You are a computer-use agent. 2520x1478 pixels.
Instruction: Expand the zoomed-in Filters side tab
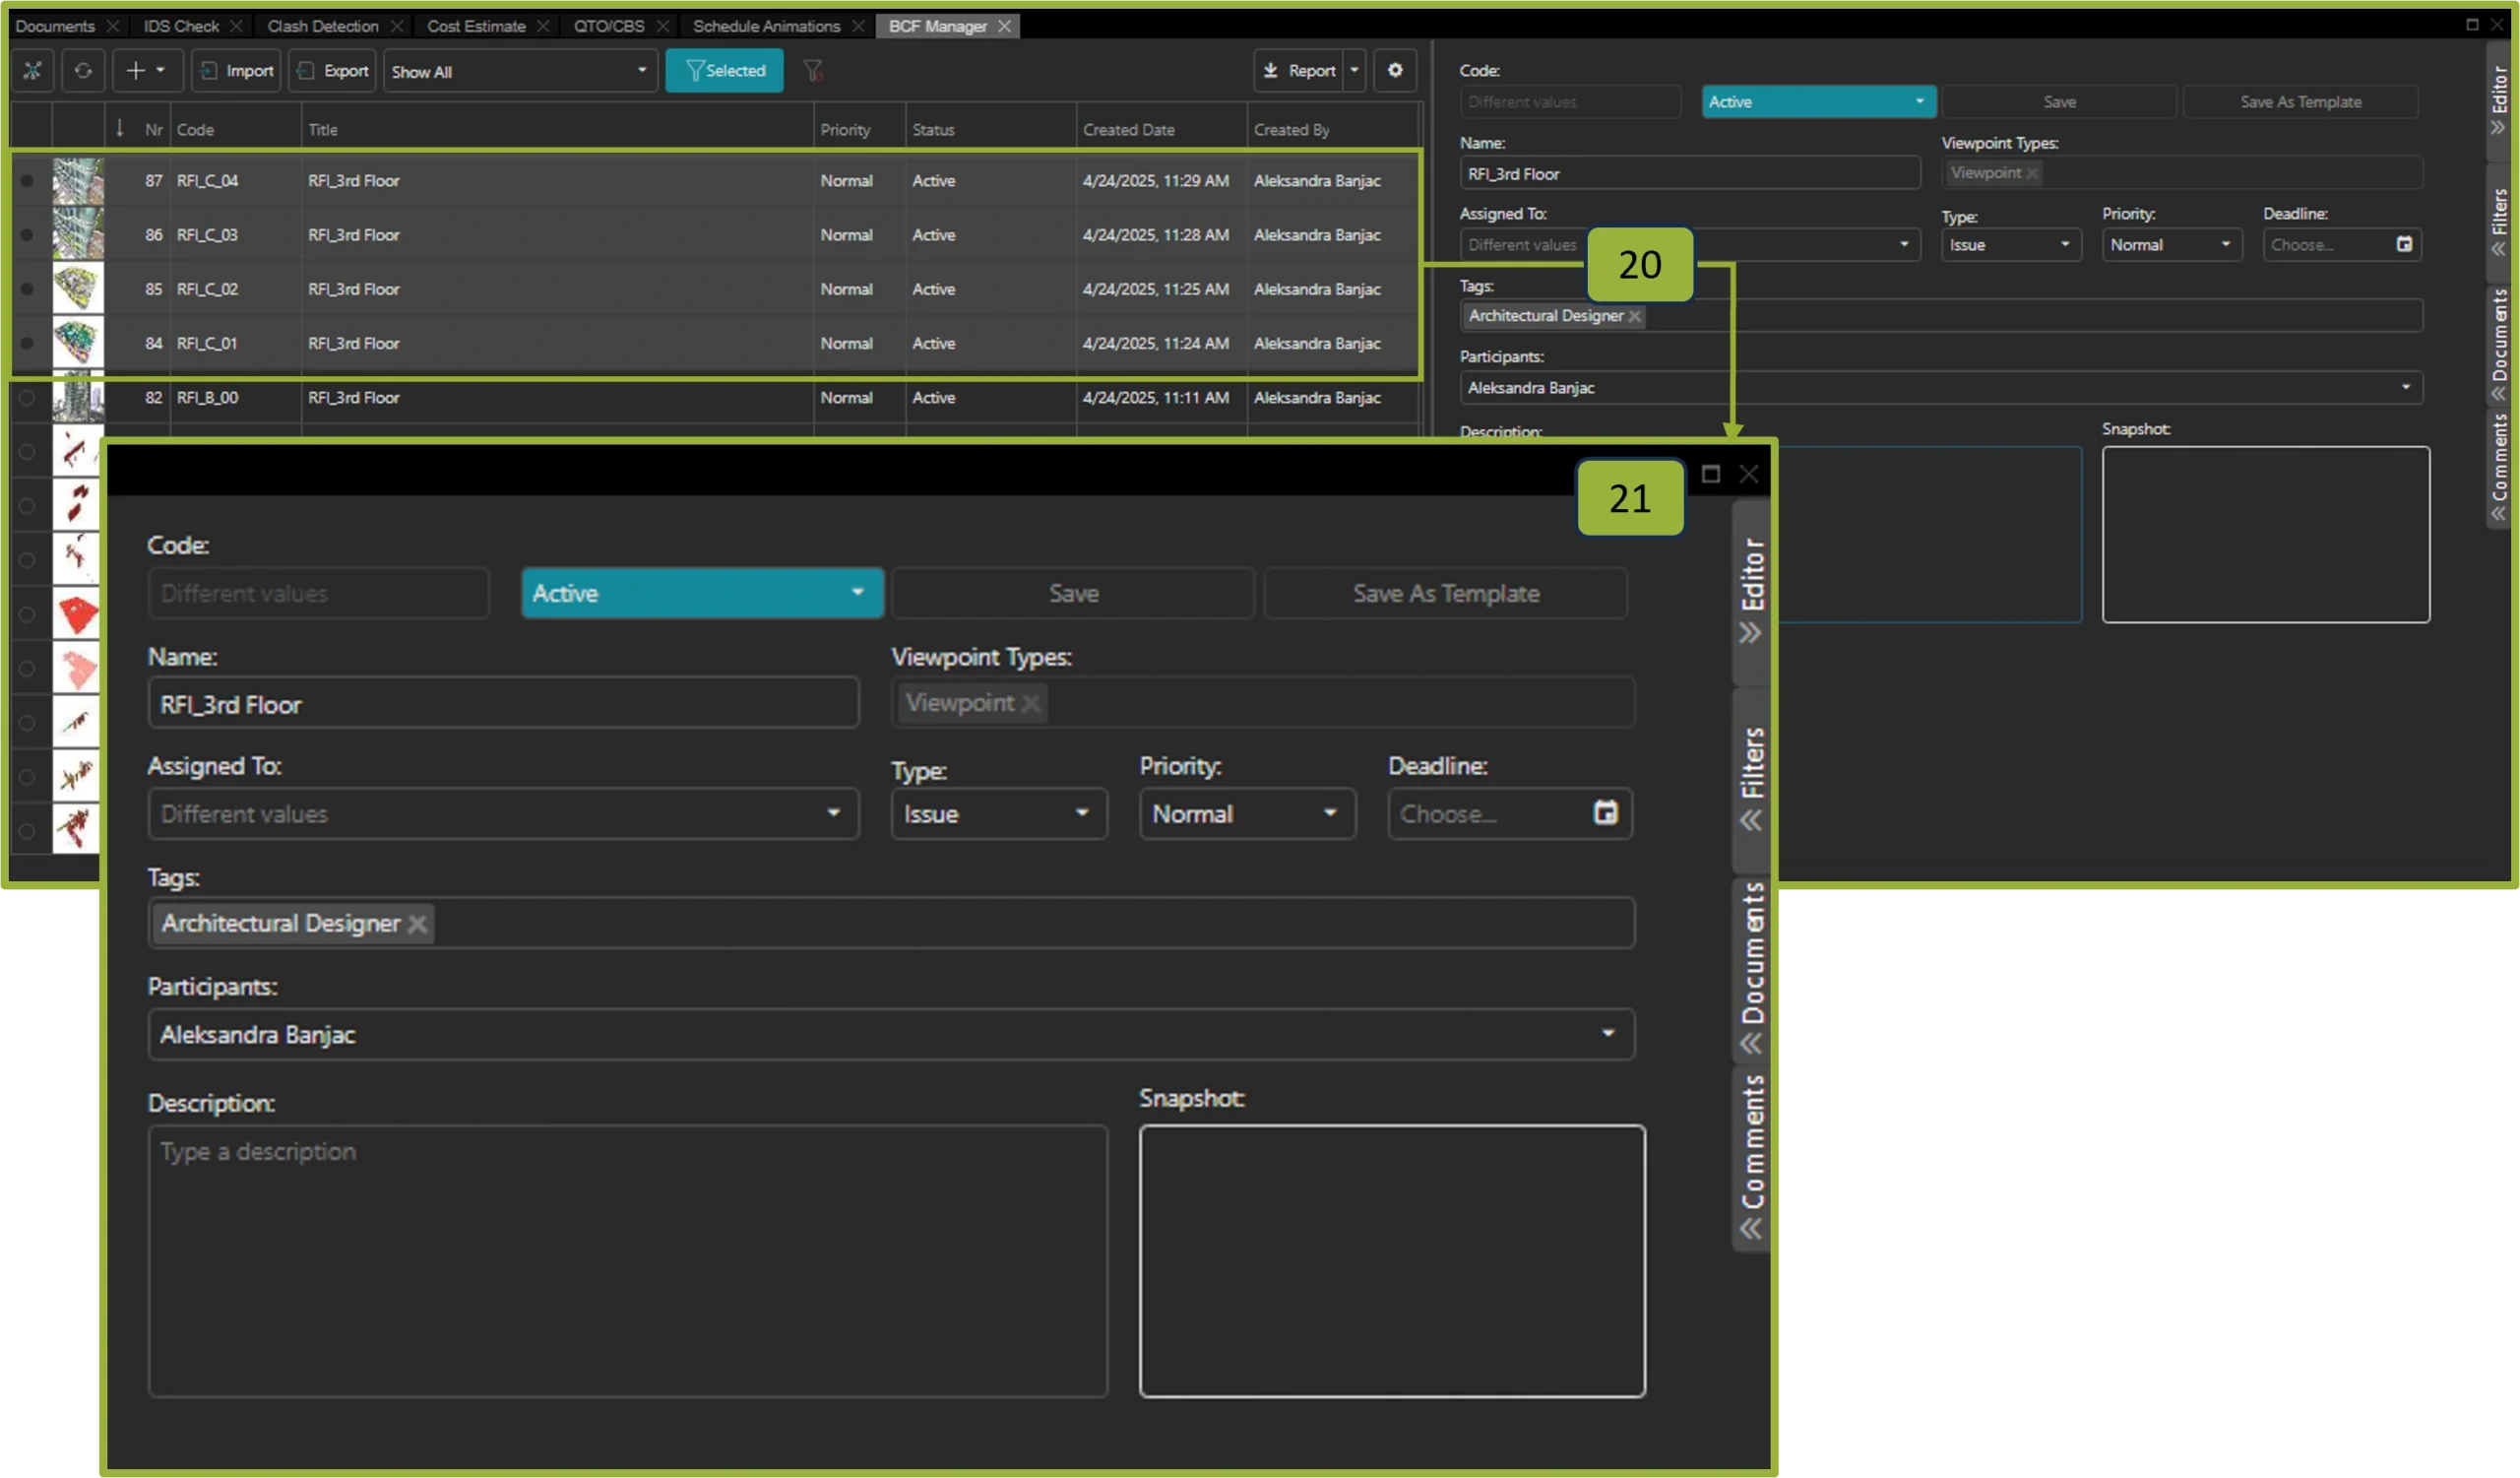click(x=1751, y=780)
